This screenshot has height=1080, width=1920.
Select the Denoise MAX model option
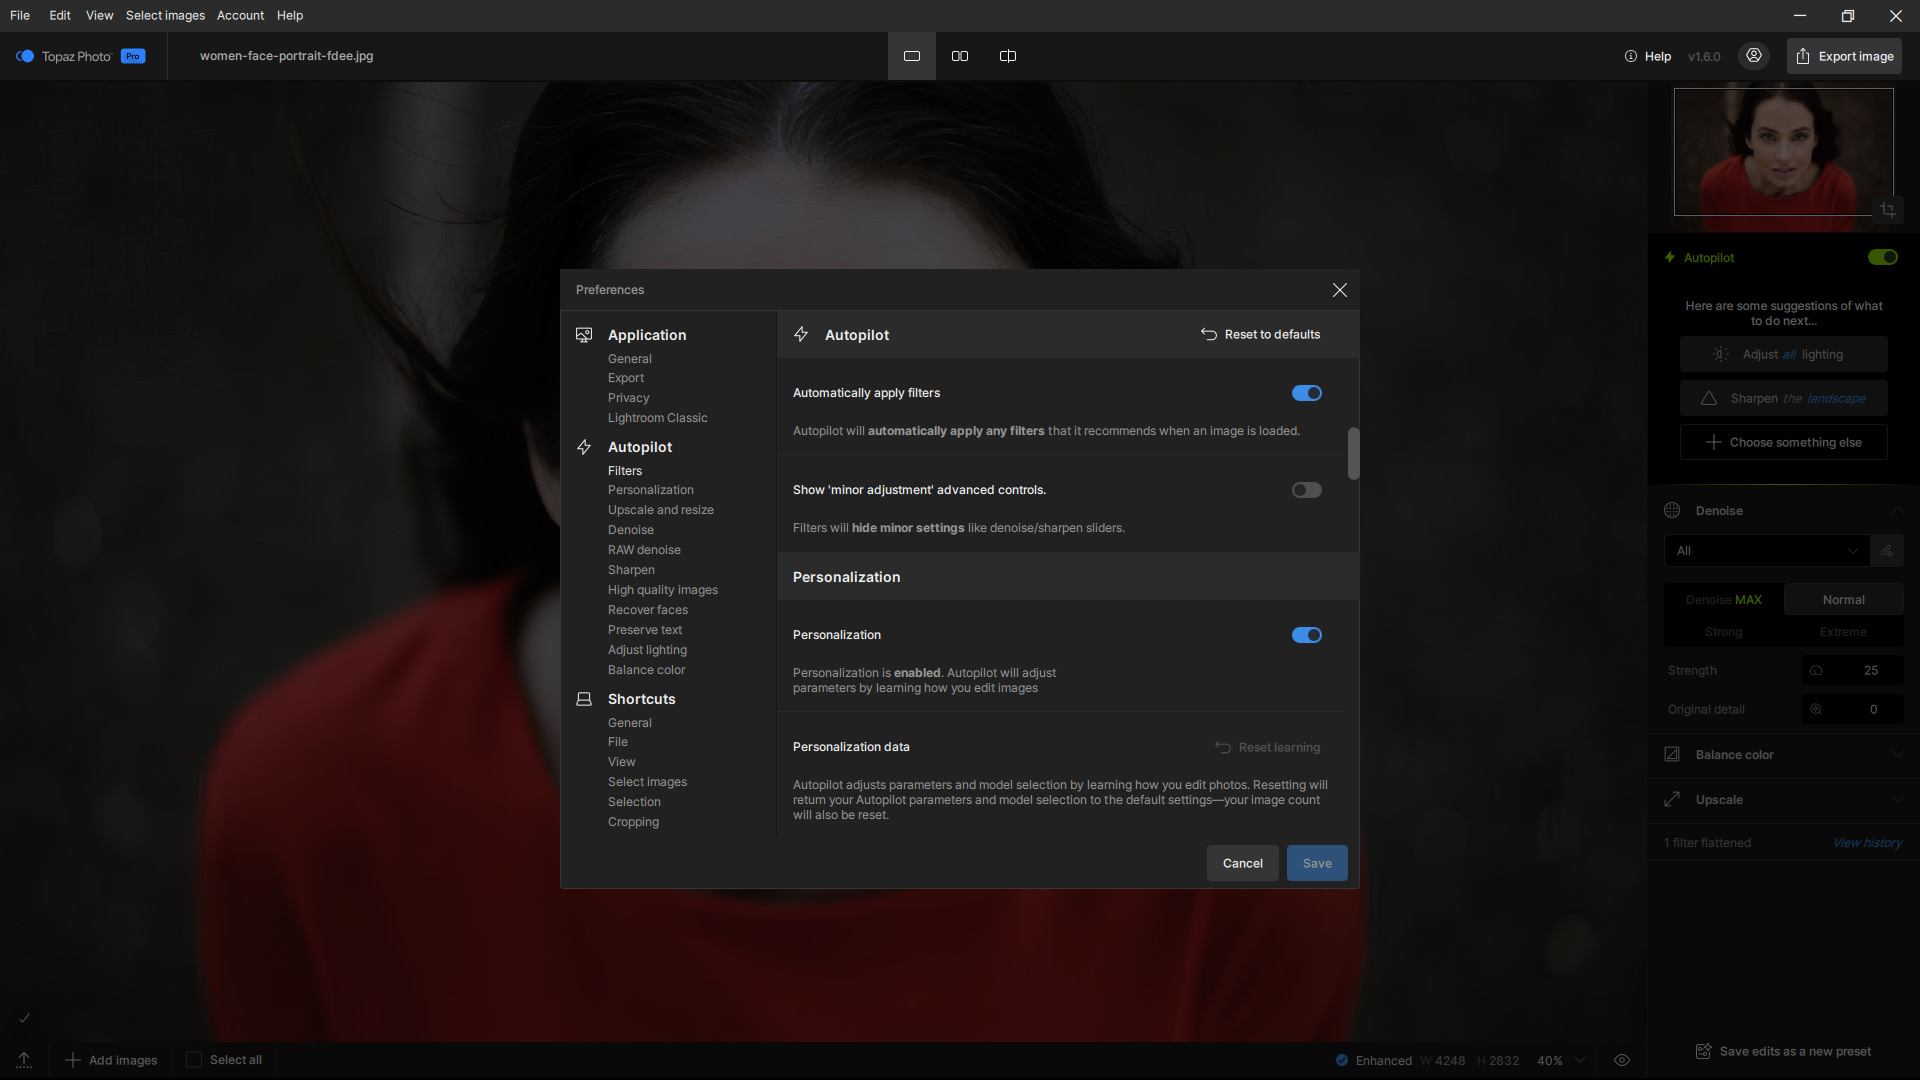point(1724,600)
